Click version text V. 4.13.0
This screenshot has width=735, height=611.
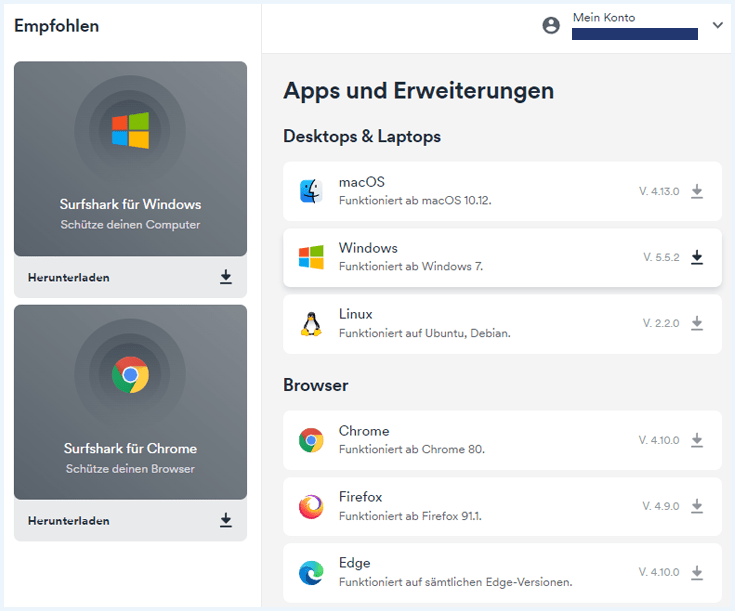659,191
